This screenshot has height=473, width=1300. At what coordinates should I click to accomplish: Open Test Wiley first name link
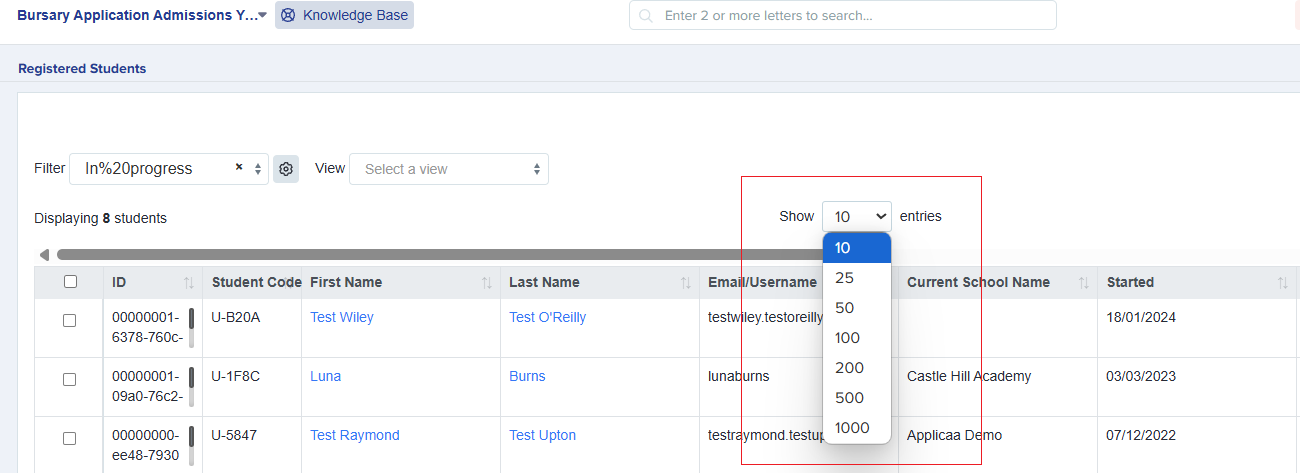pos(342,317)
